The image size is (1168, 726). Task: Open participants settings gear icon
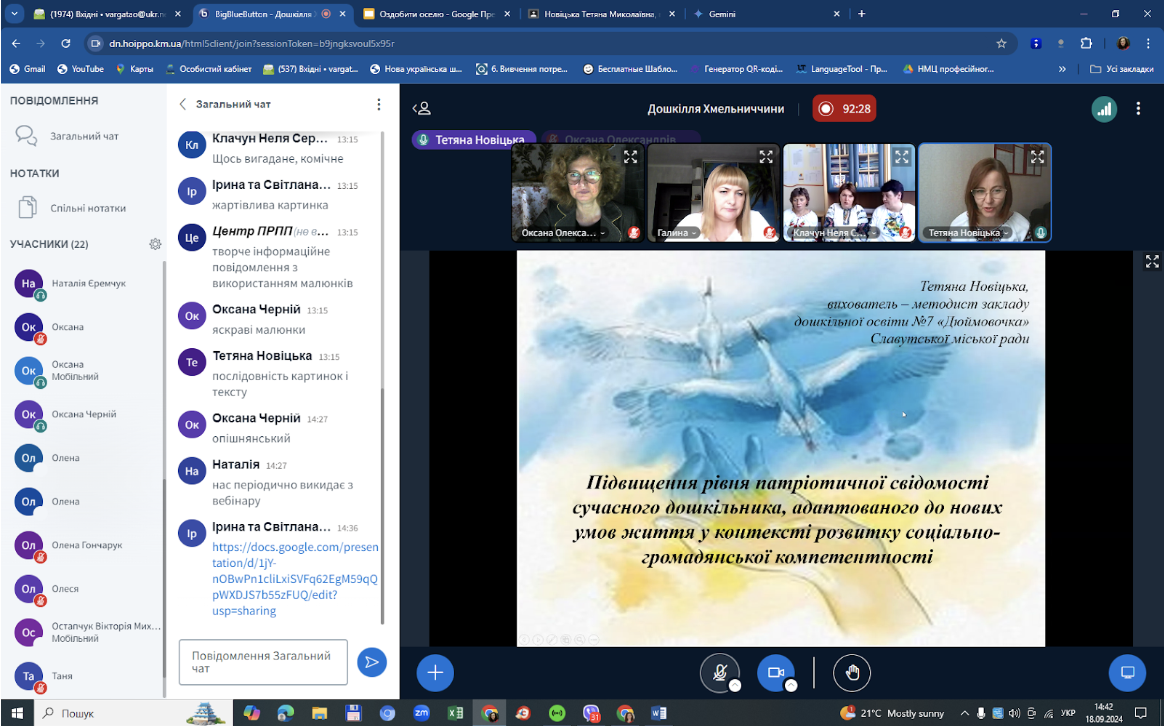pos(155,244)
